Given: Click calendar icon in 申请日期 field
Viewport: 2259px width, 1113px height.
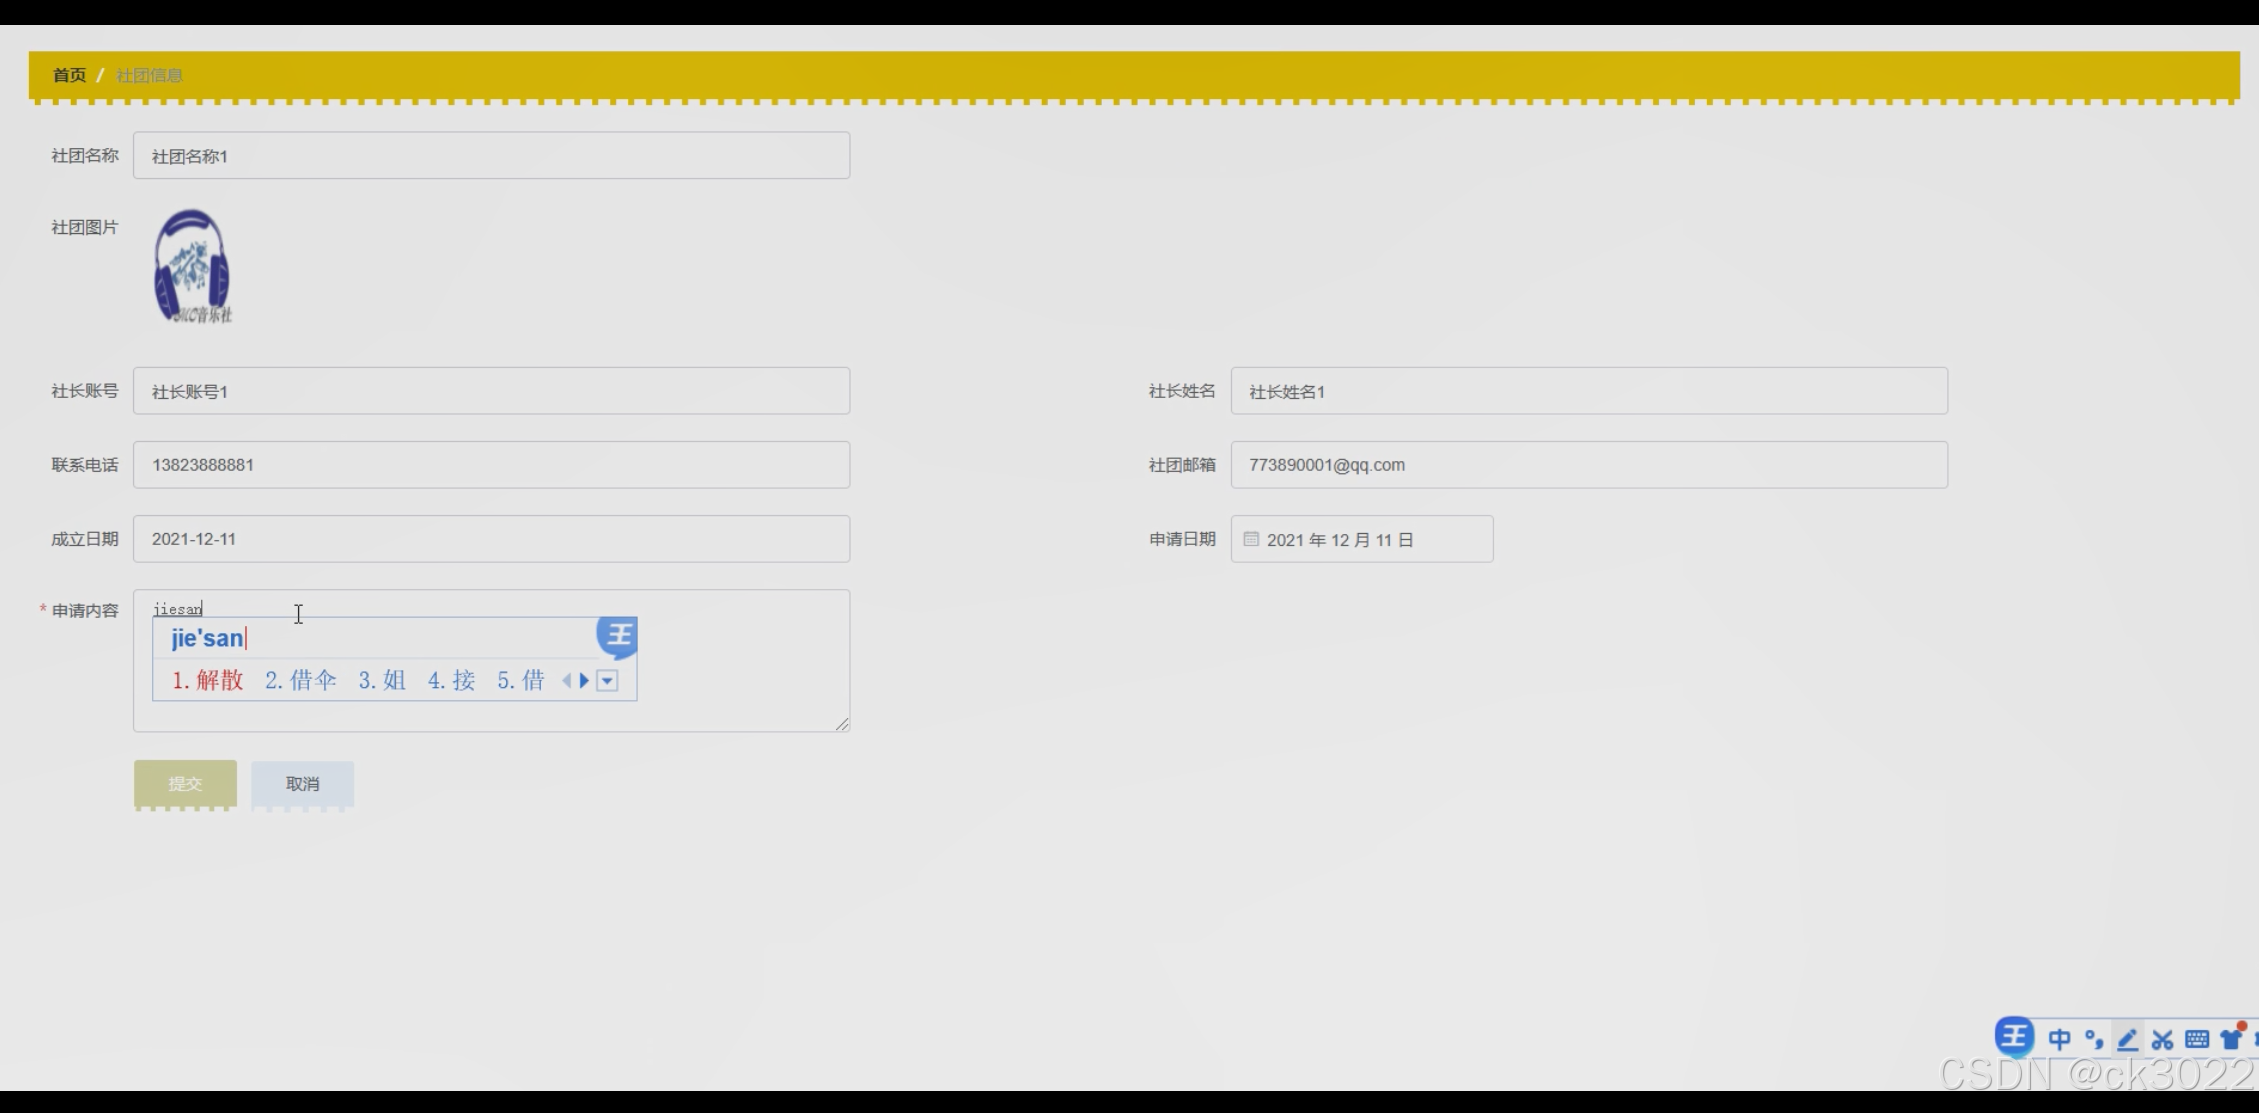Looking at the screenshot, I should coord(1250,539).
